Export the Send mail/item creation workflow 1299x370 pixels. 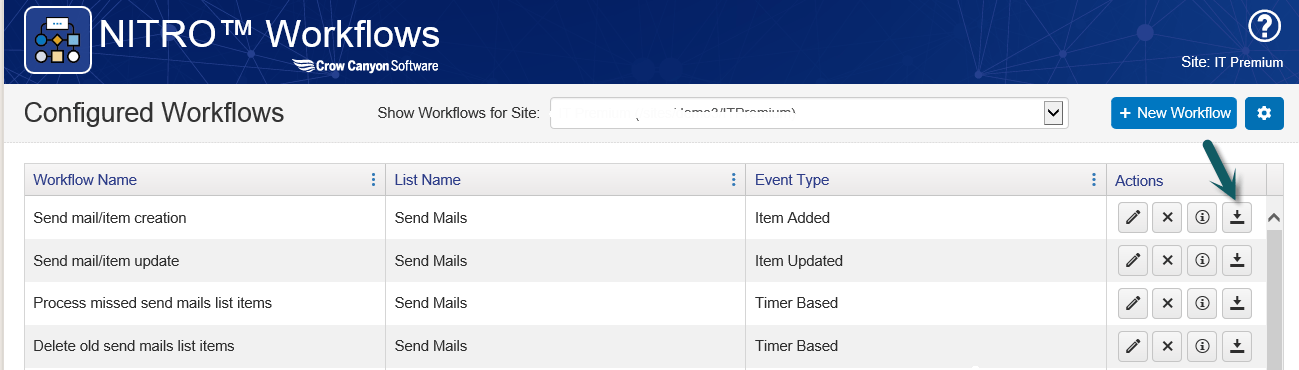point(1237,217)
